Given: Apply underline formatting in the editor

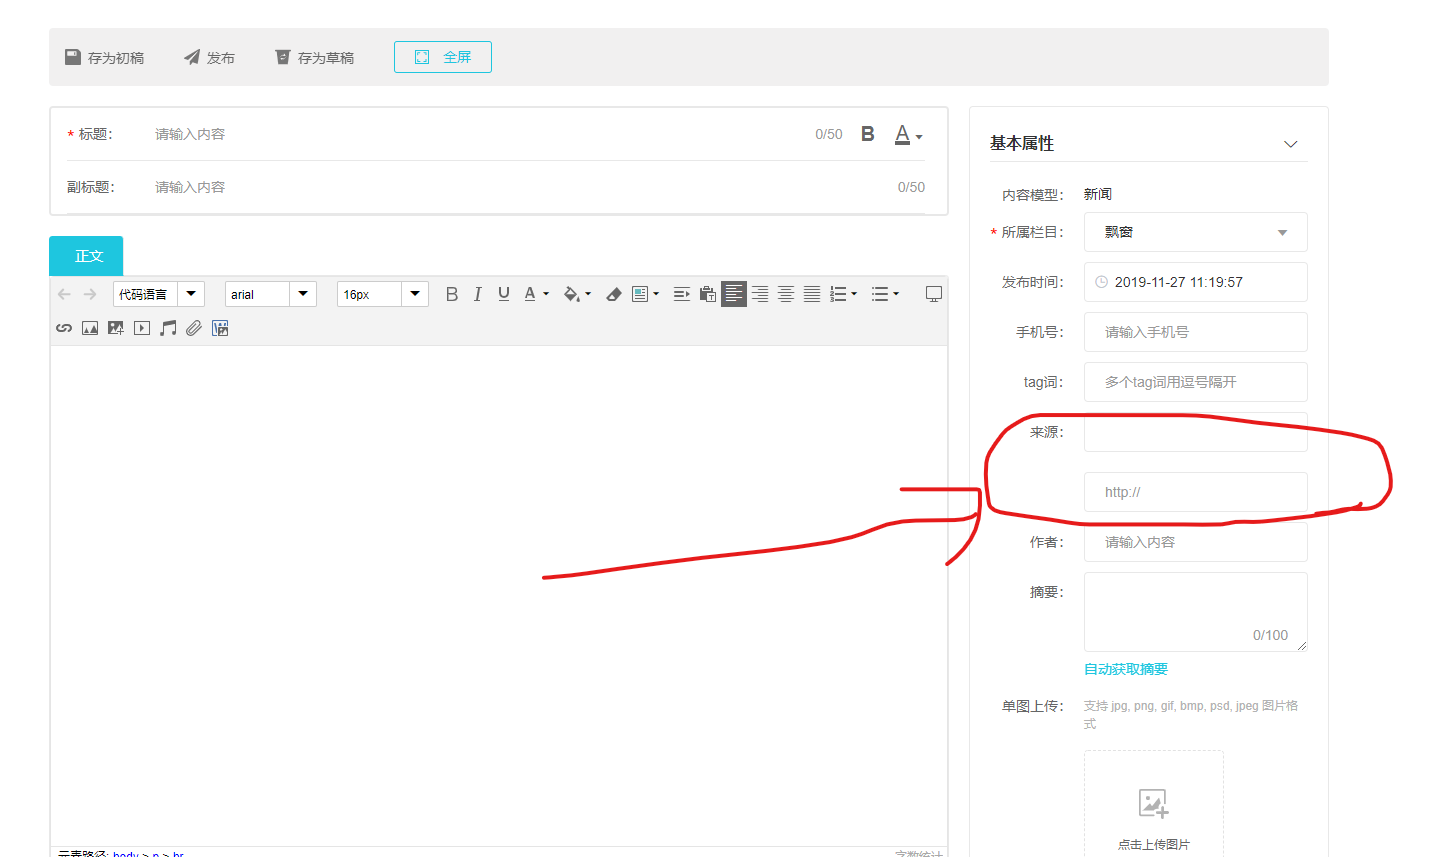Looking at the screenshot, I should (x=504, y=294).
